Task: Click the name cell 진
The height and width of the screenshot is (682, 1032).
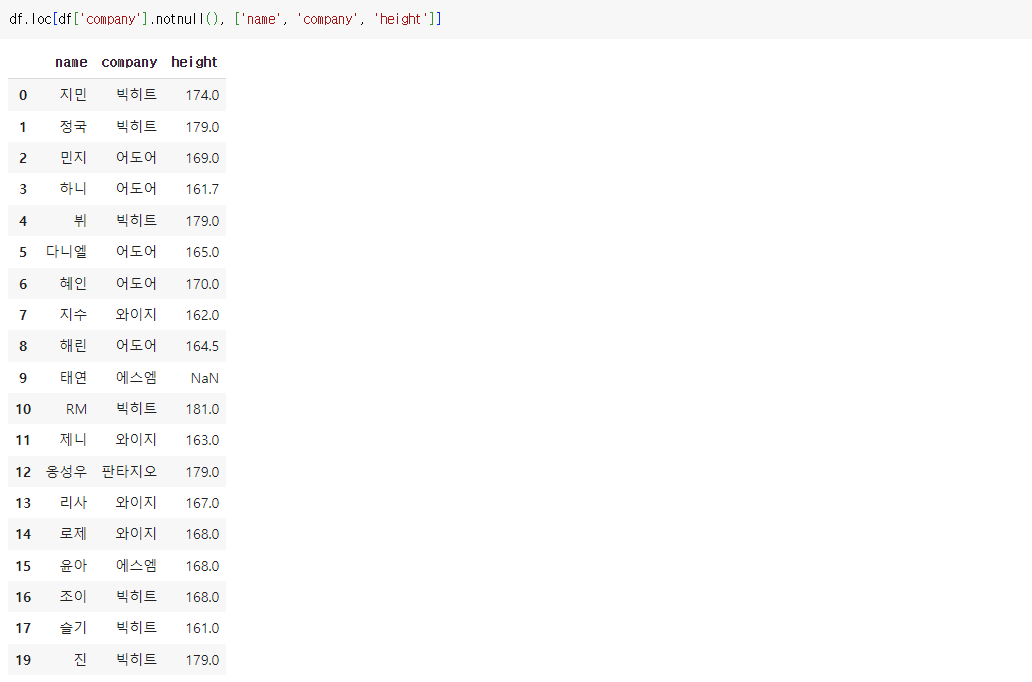Action: coord(80,660)
